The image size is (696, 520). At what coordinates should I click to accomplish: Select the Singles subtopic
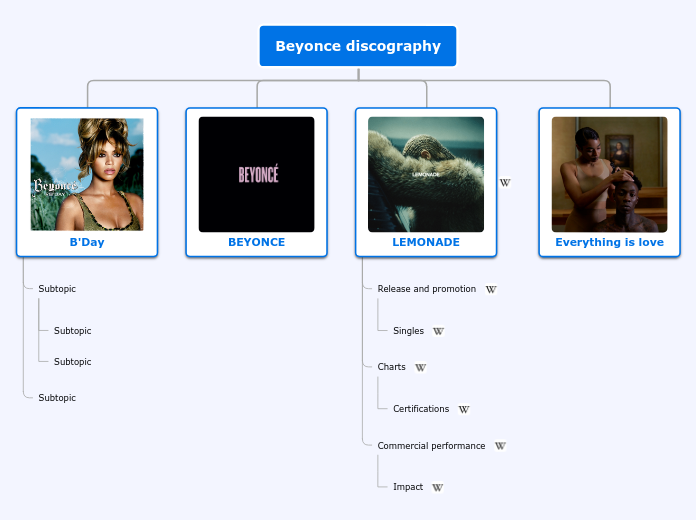(408, 331)
